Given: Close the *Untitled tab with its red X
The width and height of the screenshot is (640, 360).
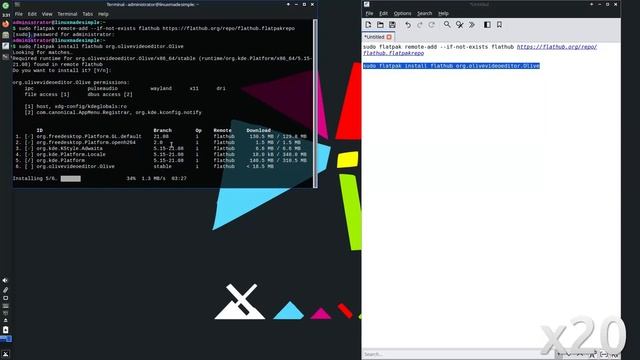Looking at the screenshot, I should [x=389, y=37].
